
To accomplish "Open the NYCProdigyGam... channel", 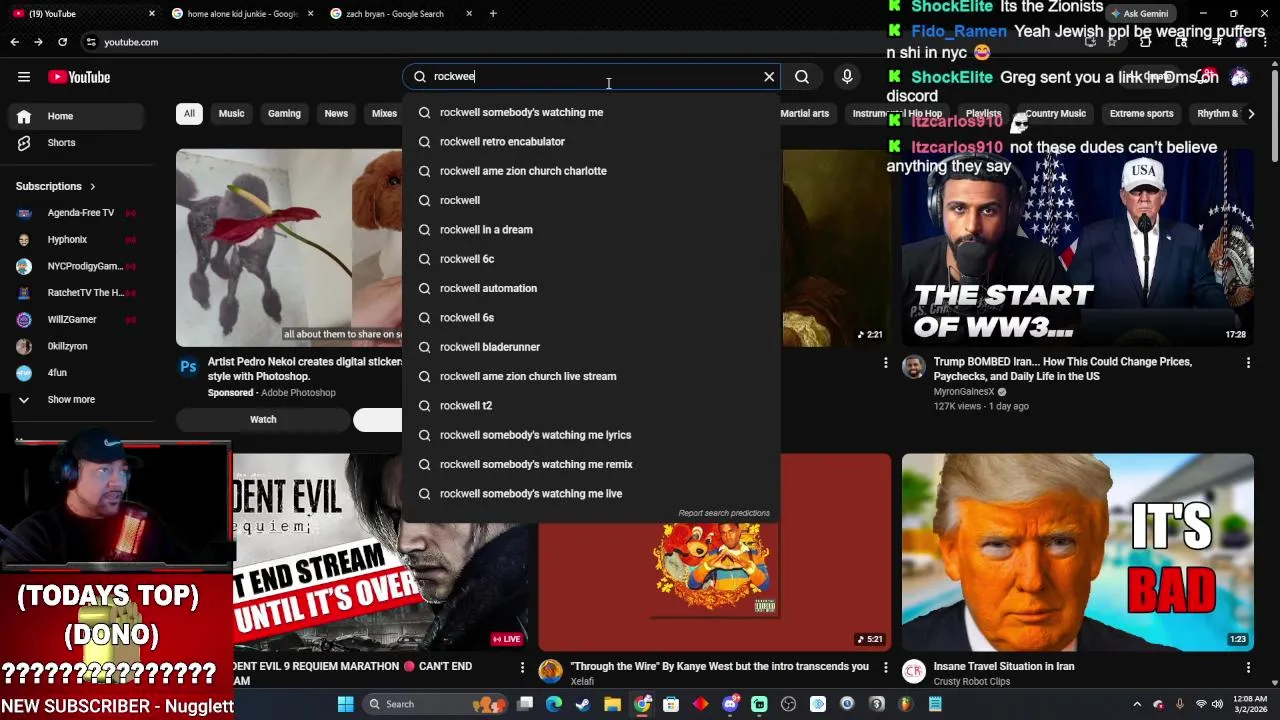I will pos(78,266).
